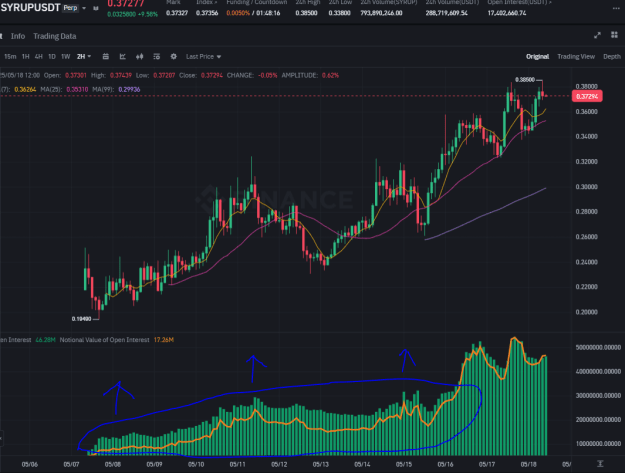
Task: Open the three-dot more options menu
Action: [x=616, y=8]
